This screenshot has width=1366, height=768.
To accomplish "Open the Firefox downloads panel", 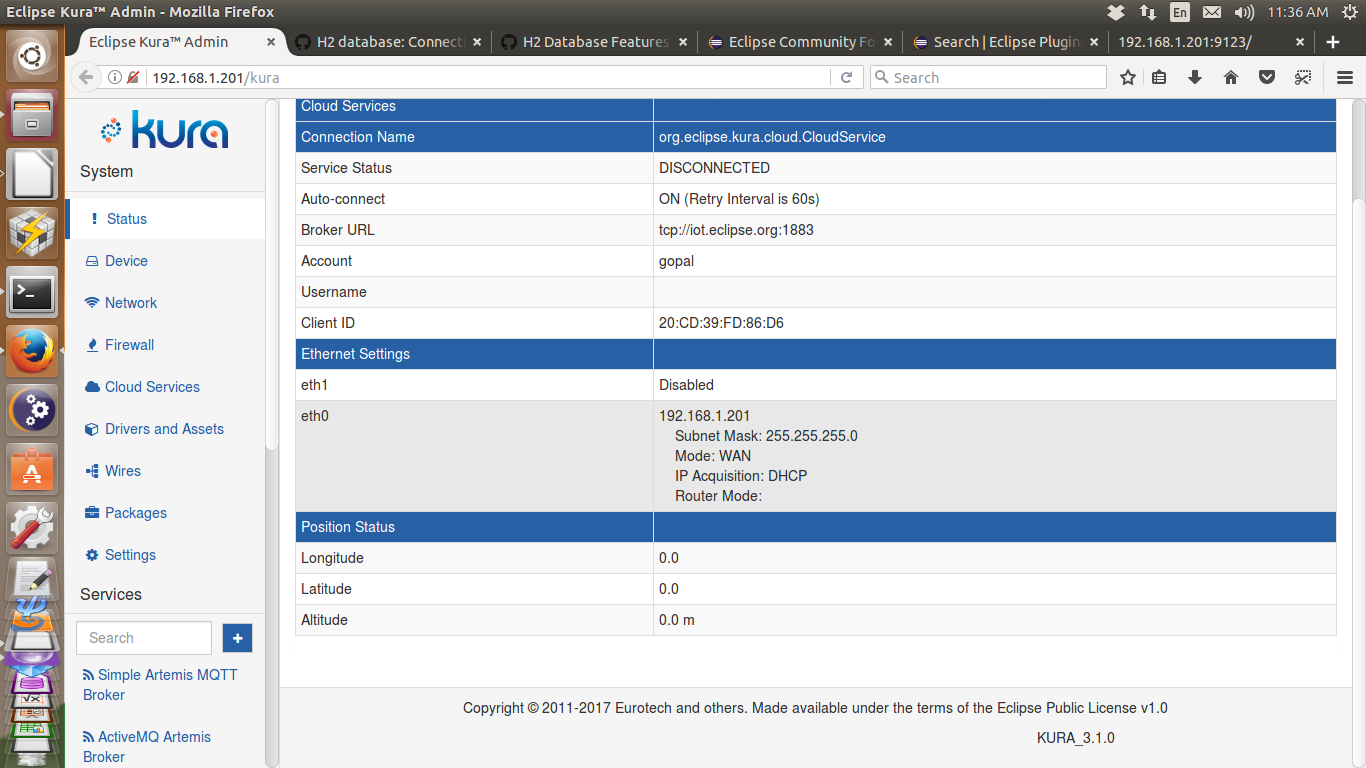I will click(1195, 78).
